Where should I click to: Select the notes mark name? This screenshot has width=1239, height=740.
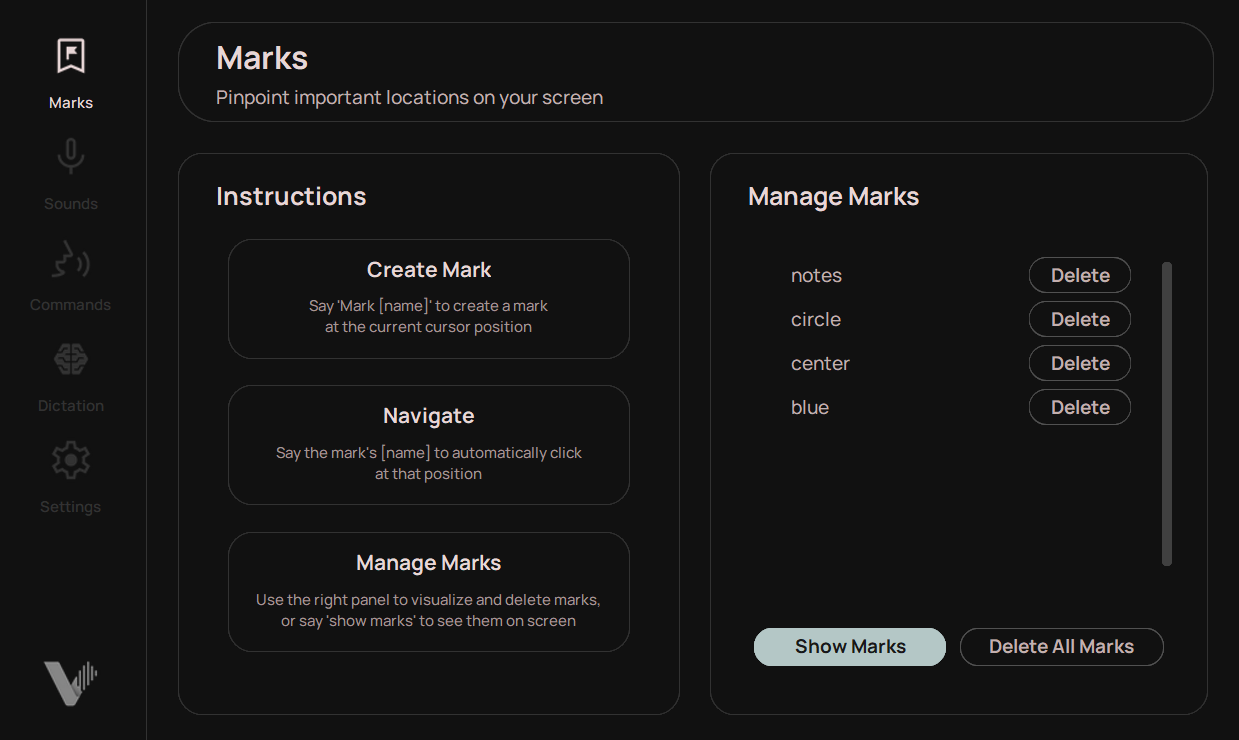point(816,275)
